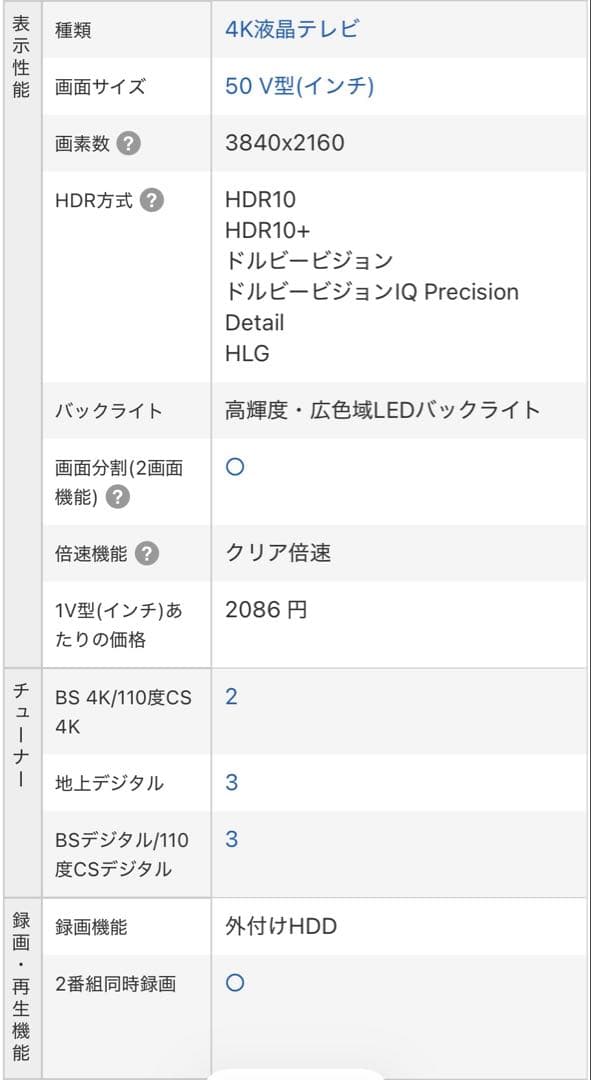The width and height of the screenshot is (591, 1080).
Task: Open the "3" link for BSデジタル/110度CSデジタル
Action: 229,840
